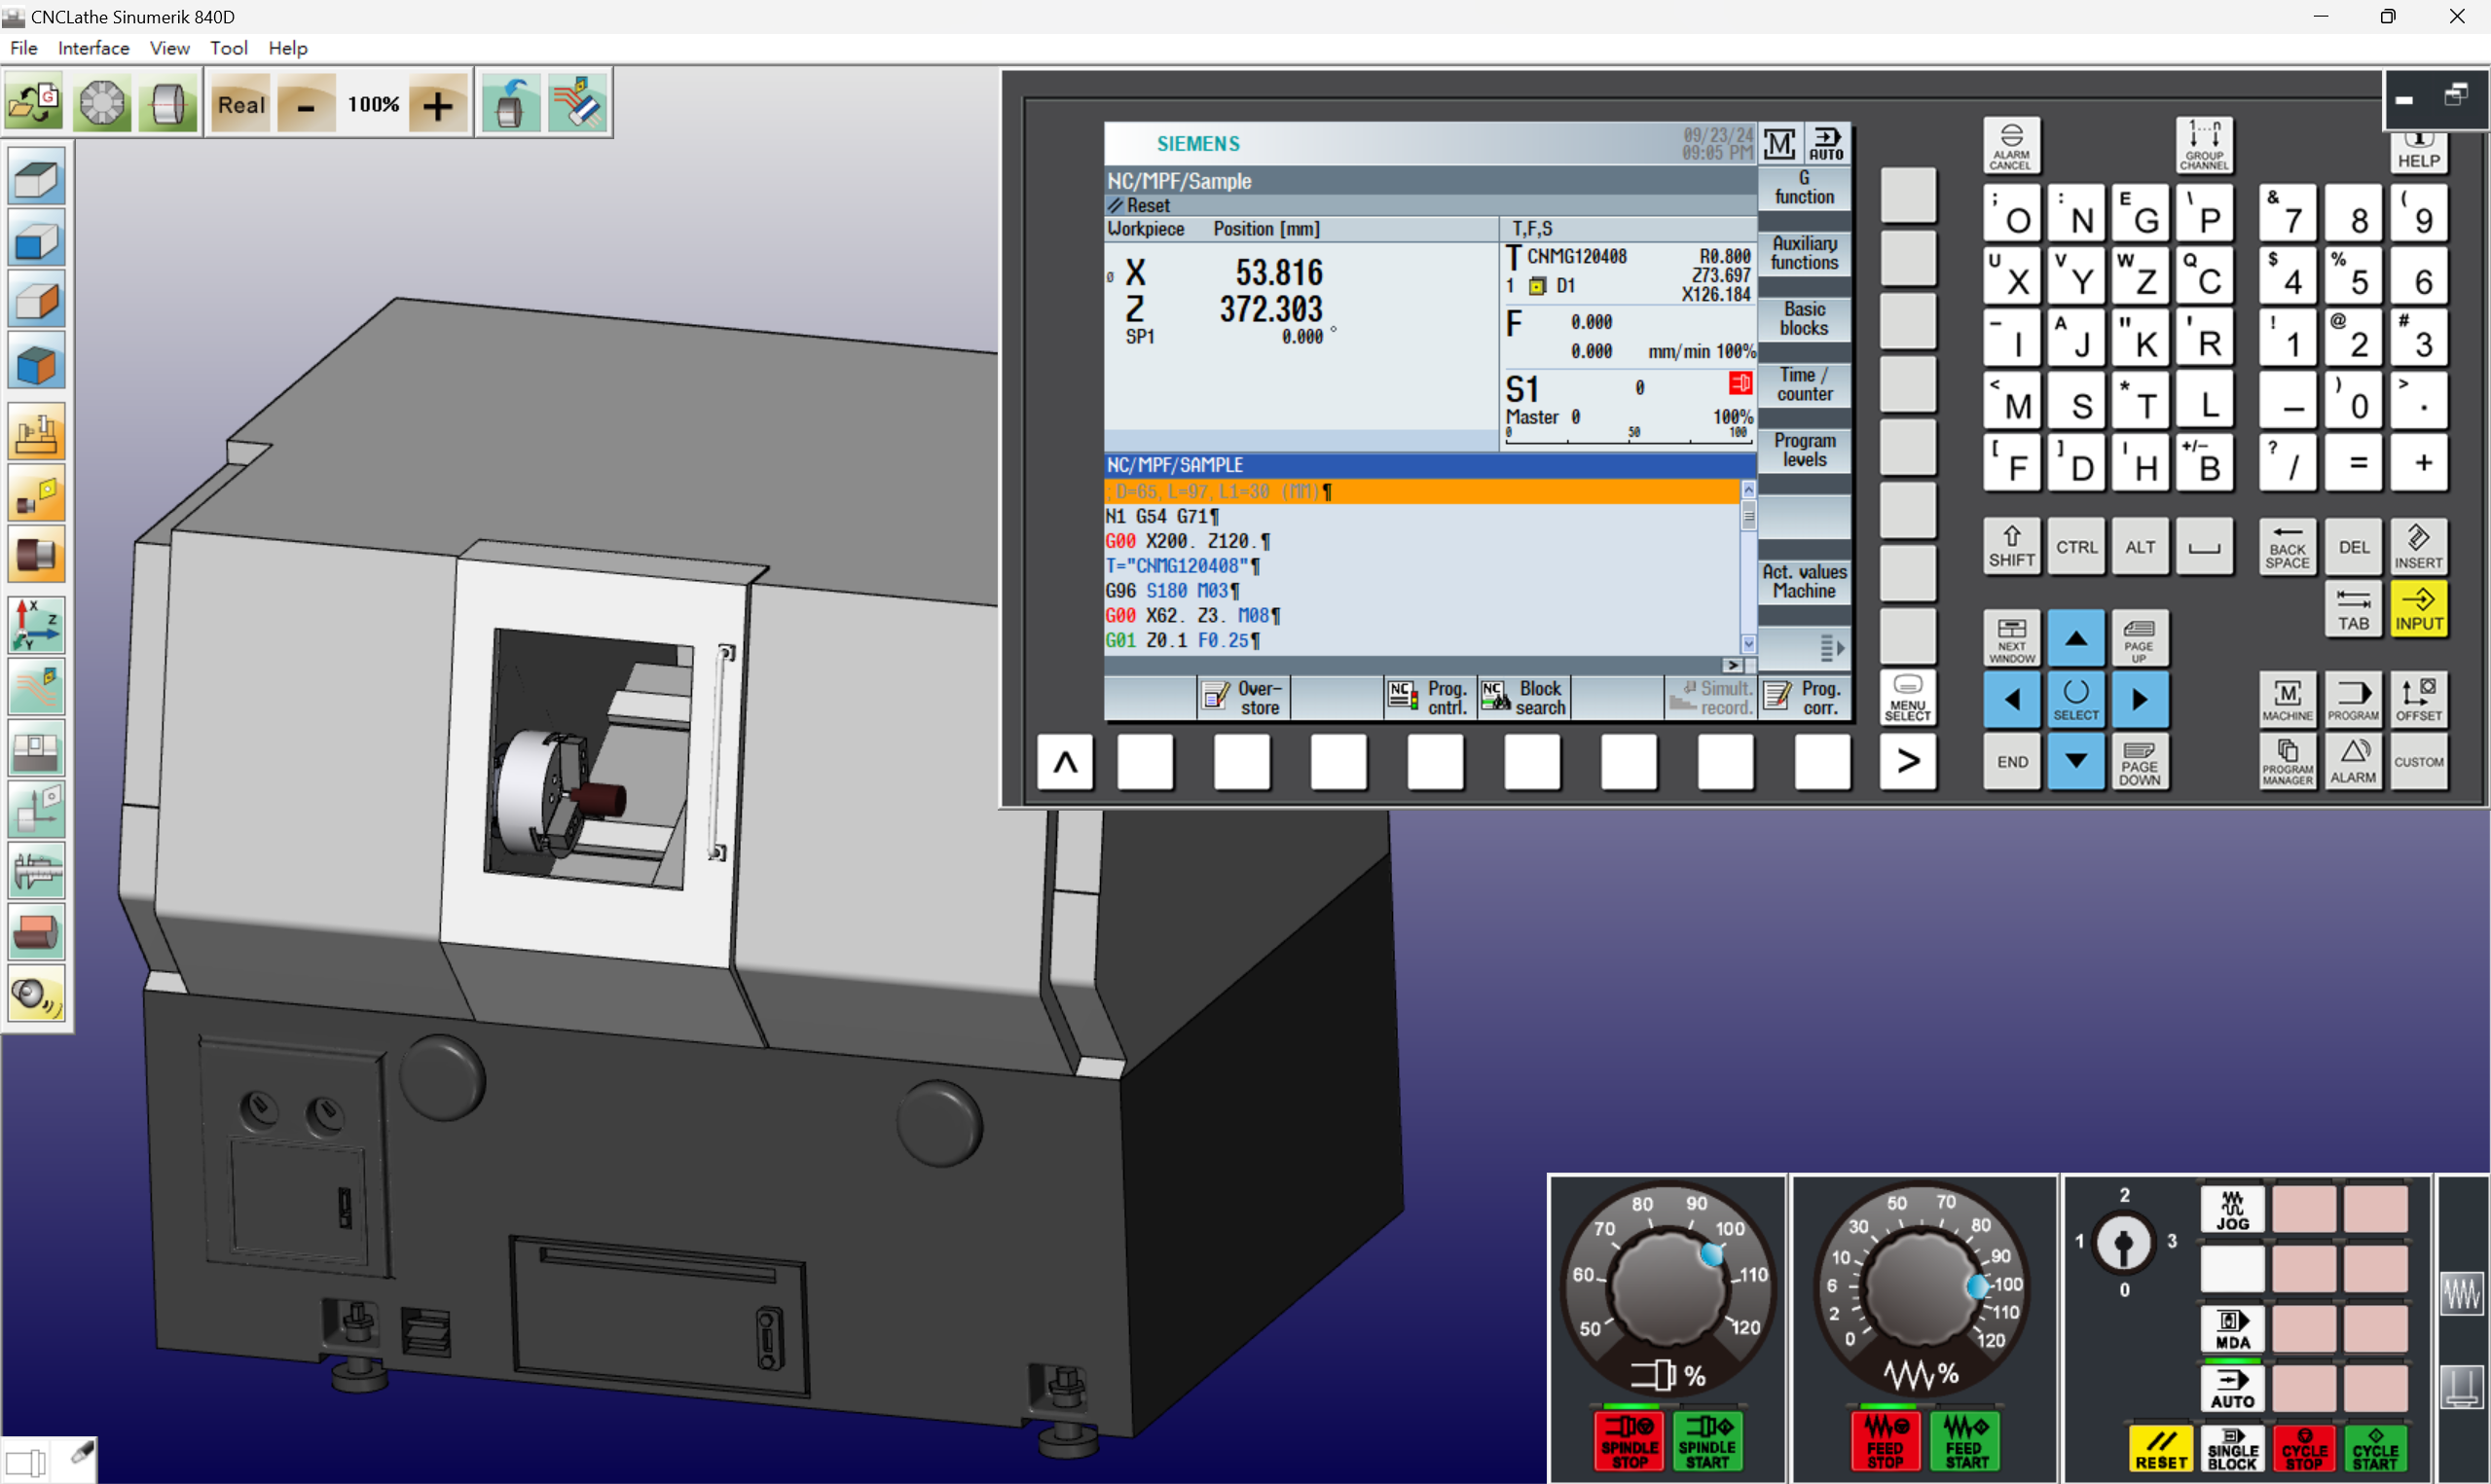Click the MENU SELECT key

[1907, 697]
